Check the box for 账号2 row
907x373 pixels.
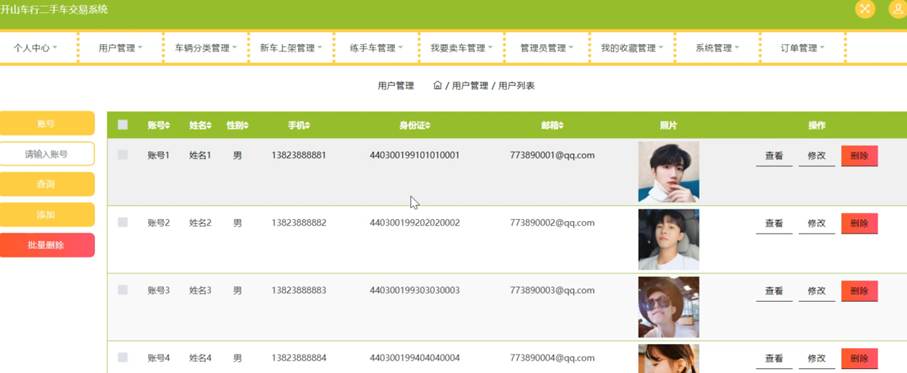tap(123, 223)
